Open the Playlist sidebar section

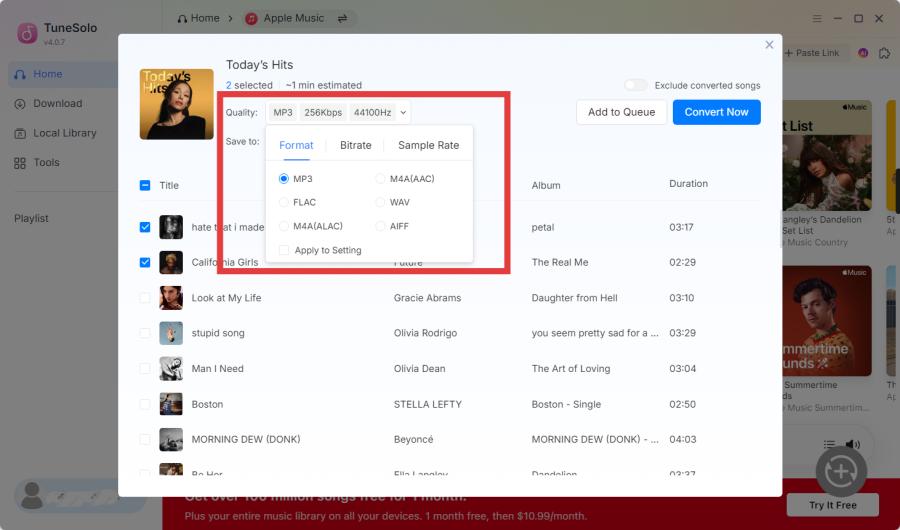point(31,219)
